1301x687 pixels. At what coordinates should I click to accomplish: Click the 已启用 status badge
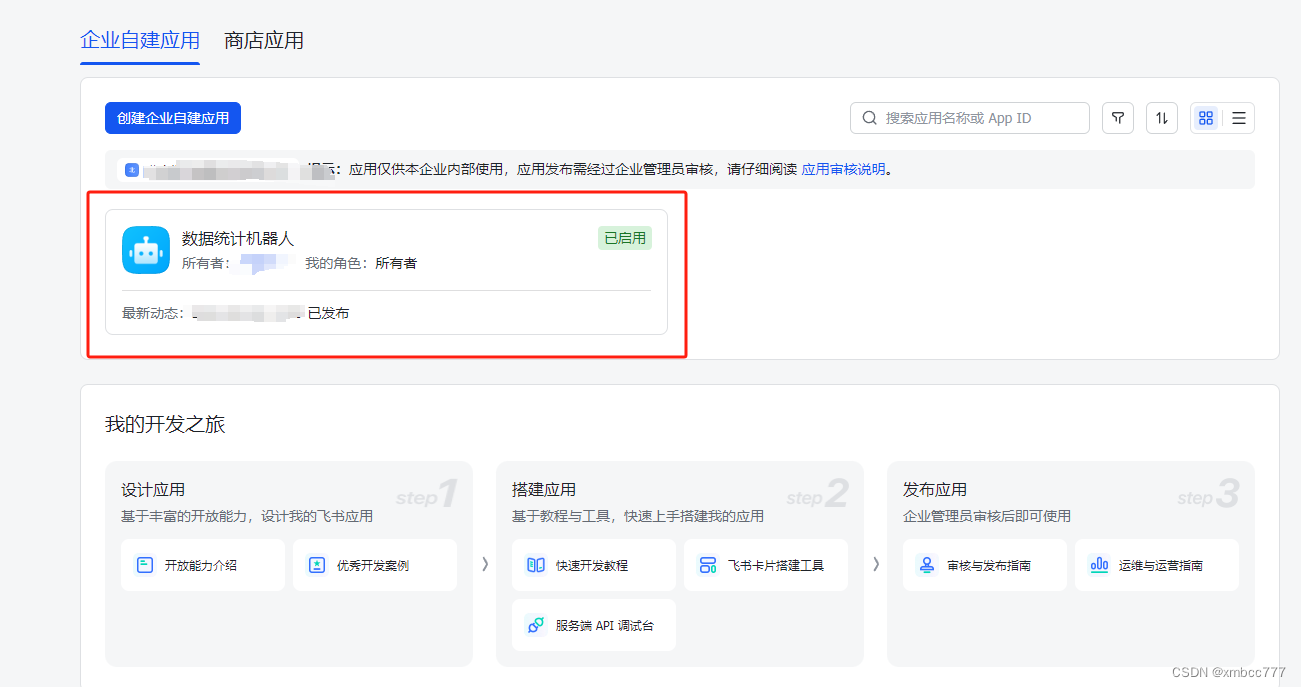pos(624,238)
